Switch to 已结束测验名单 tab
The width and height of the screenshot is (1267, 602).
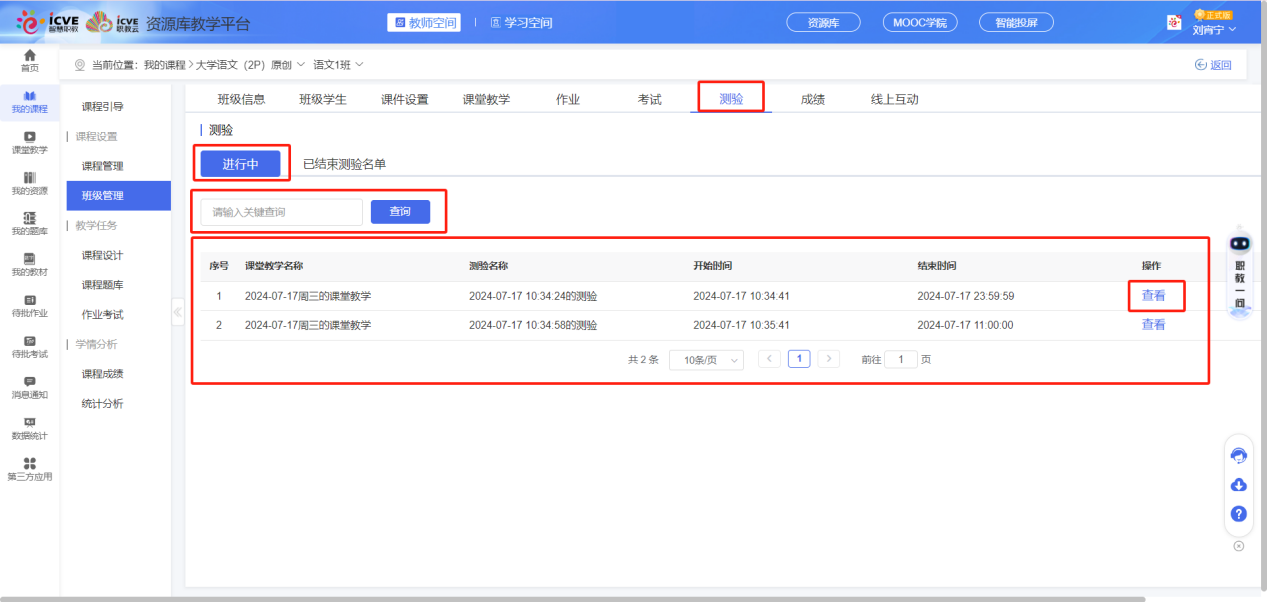[x=344, y=164]
